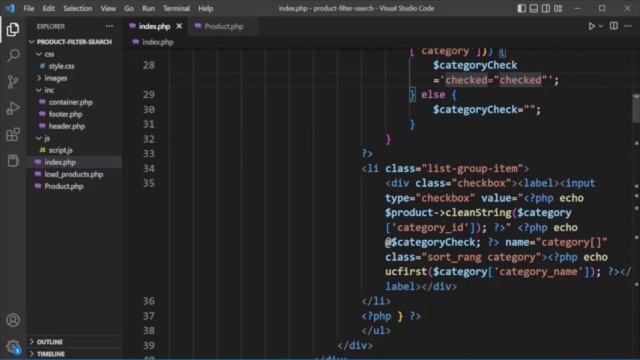Viewport: 640px width, 360px height.
Task: Toggle panel layout icon
Action: (x=533, y=9)
